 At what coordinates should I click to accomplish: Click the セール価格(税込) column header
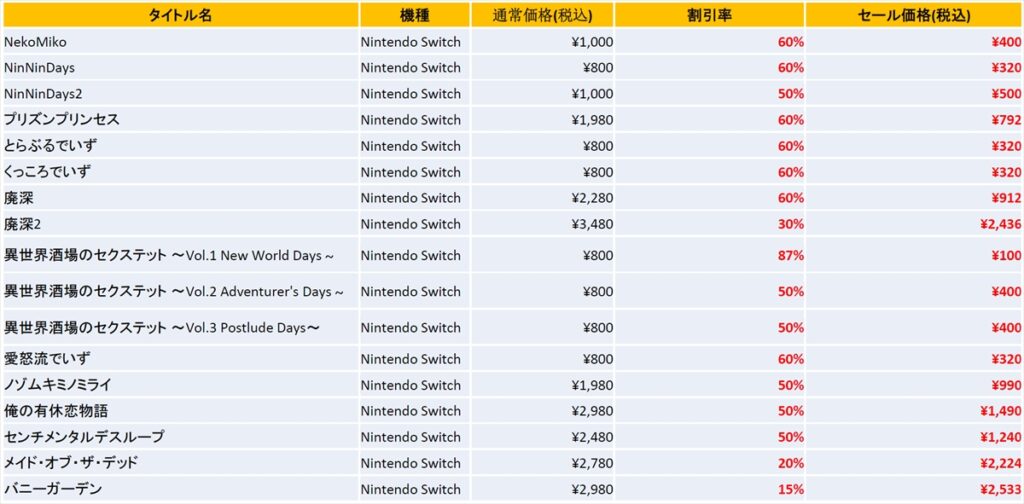tap(914, 16)
